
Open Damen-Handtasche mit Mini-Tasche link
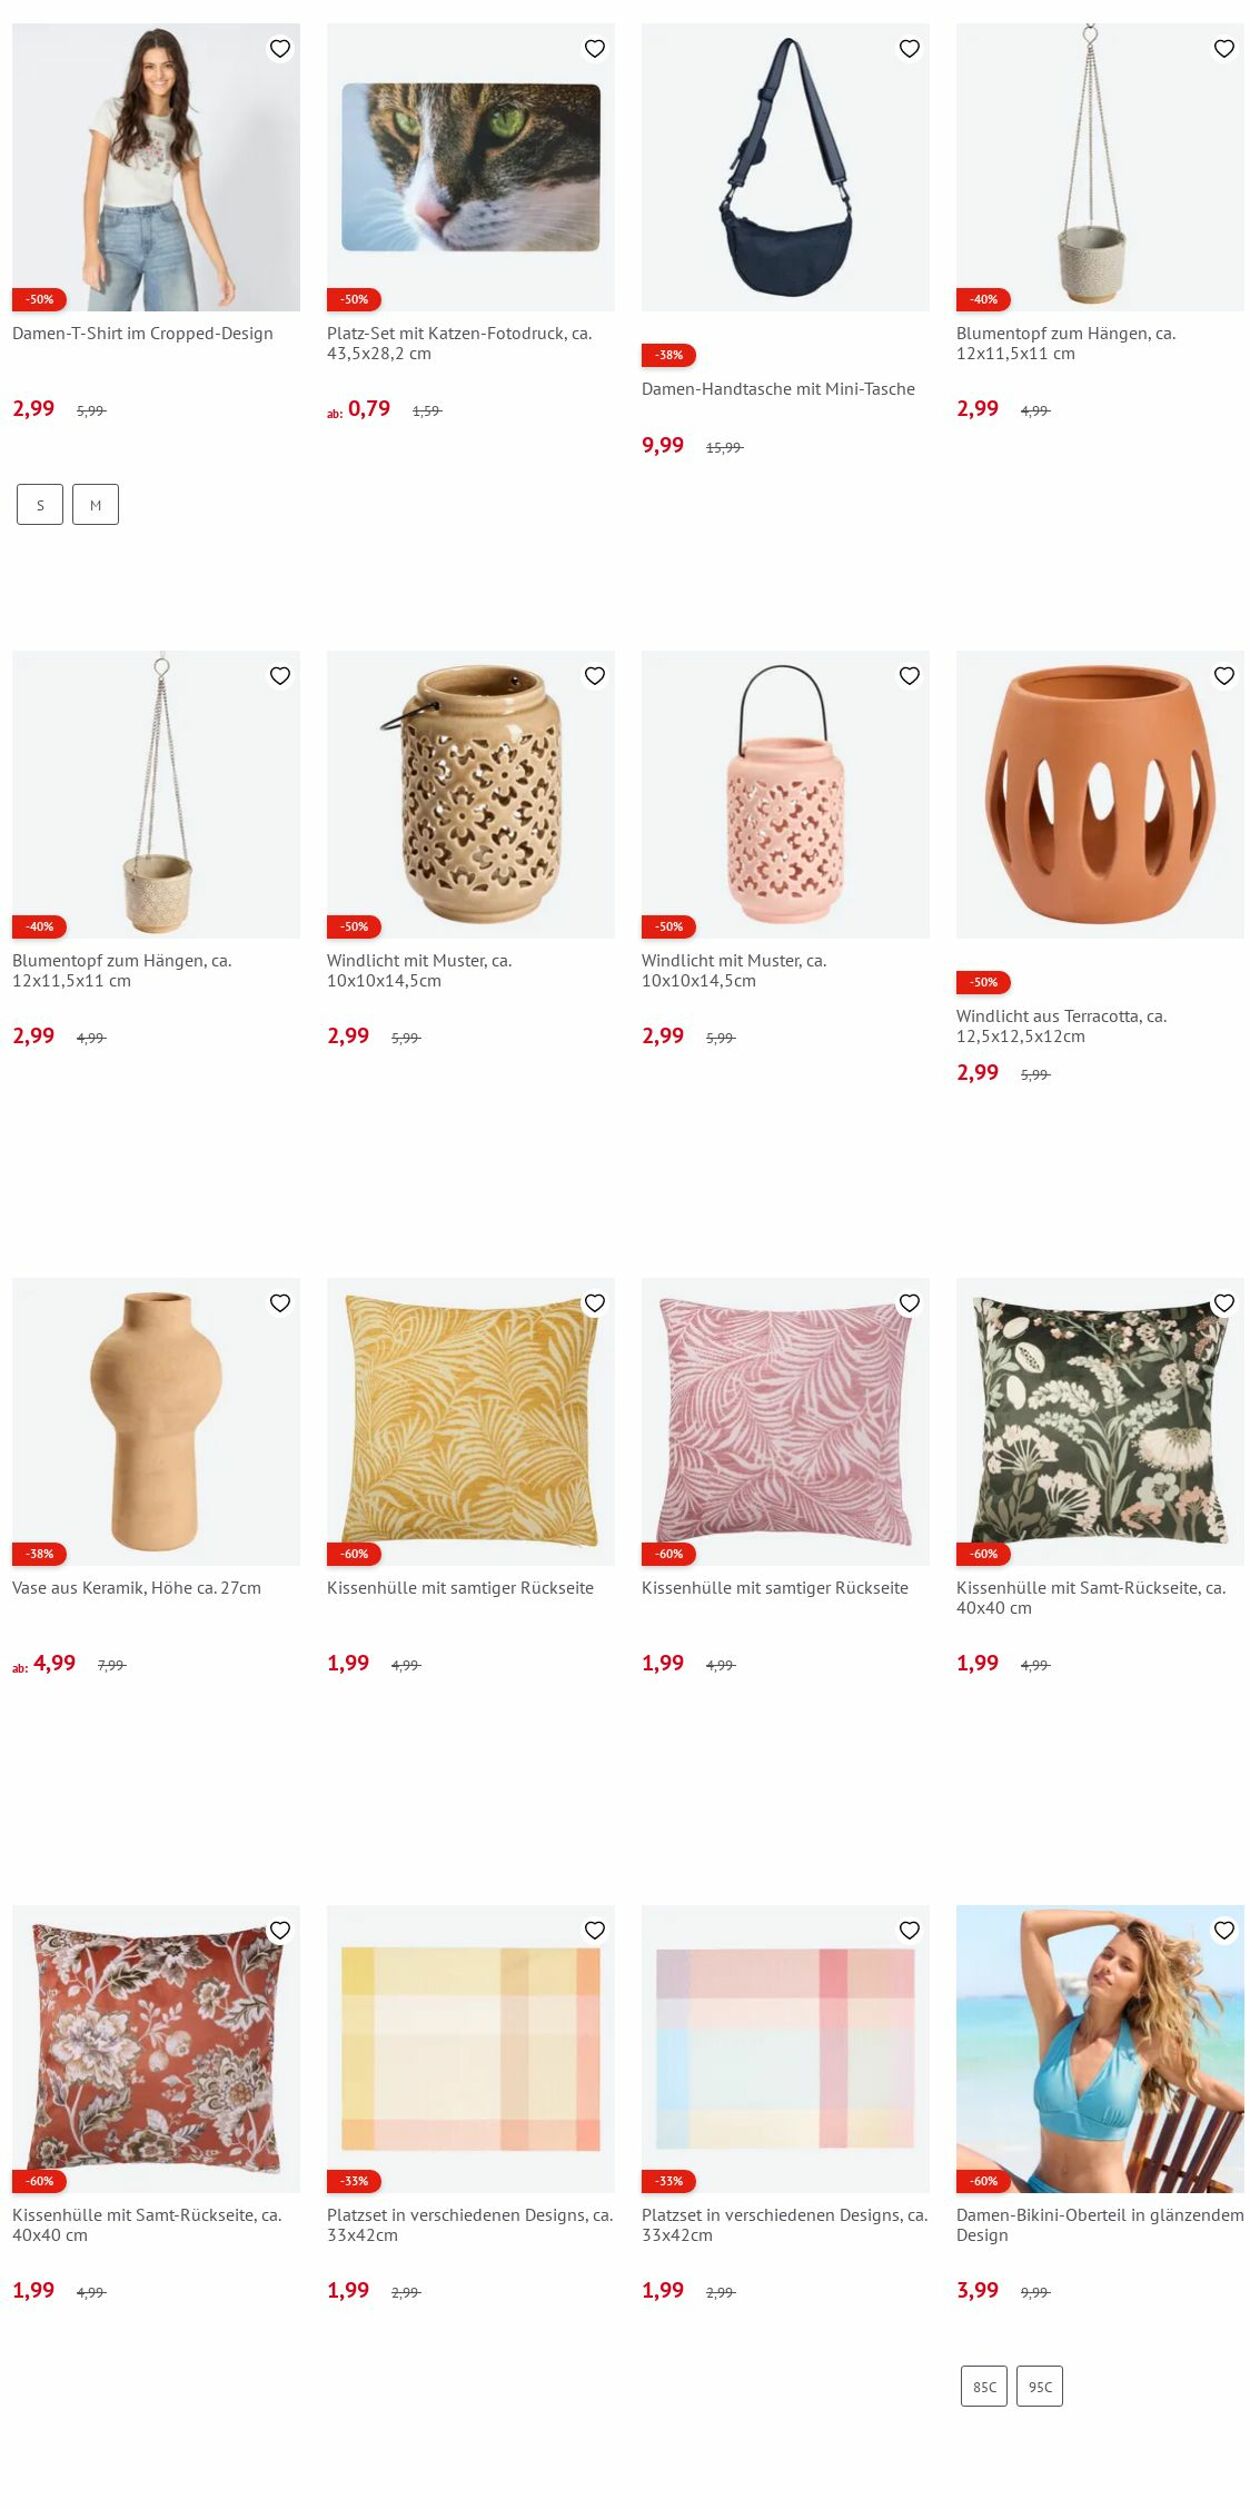778,389
